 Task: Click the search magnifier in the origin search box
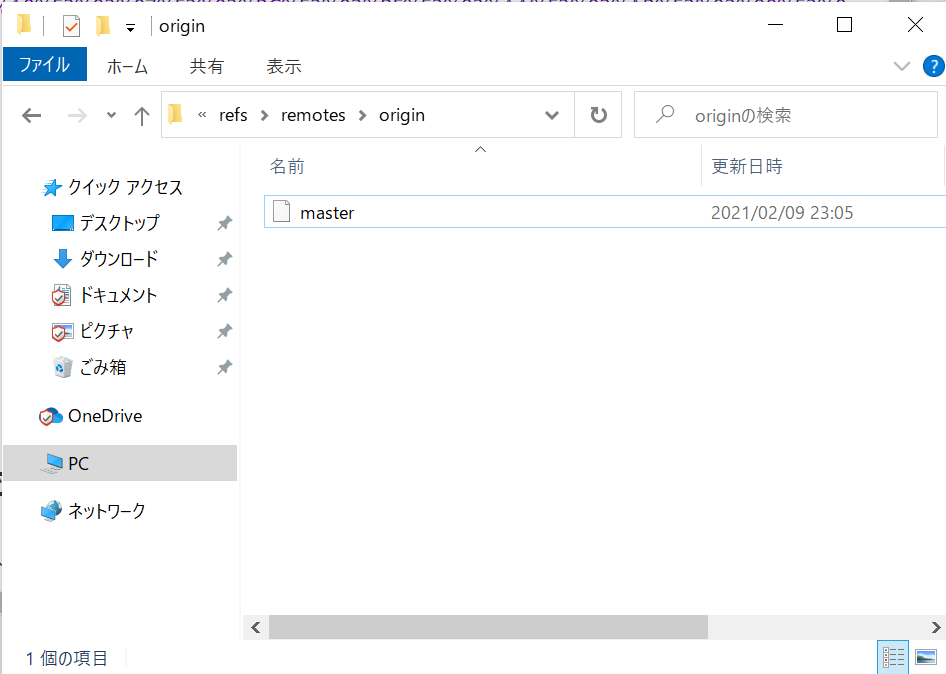664,113
